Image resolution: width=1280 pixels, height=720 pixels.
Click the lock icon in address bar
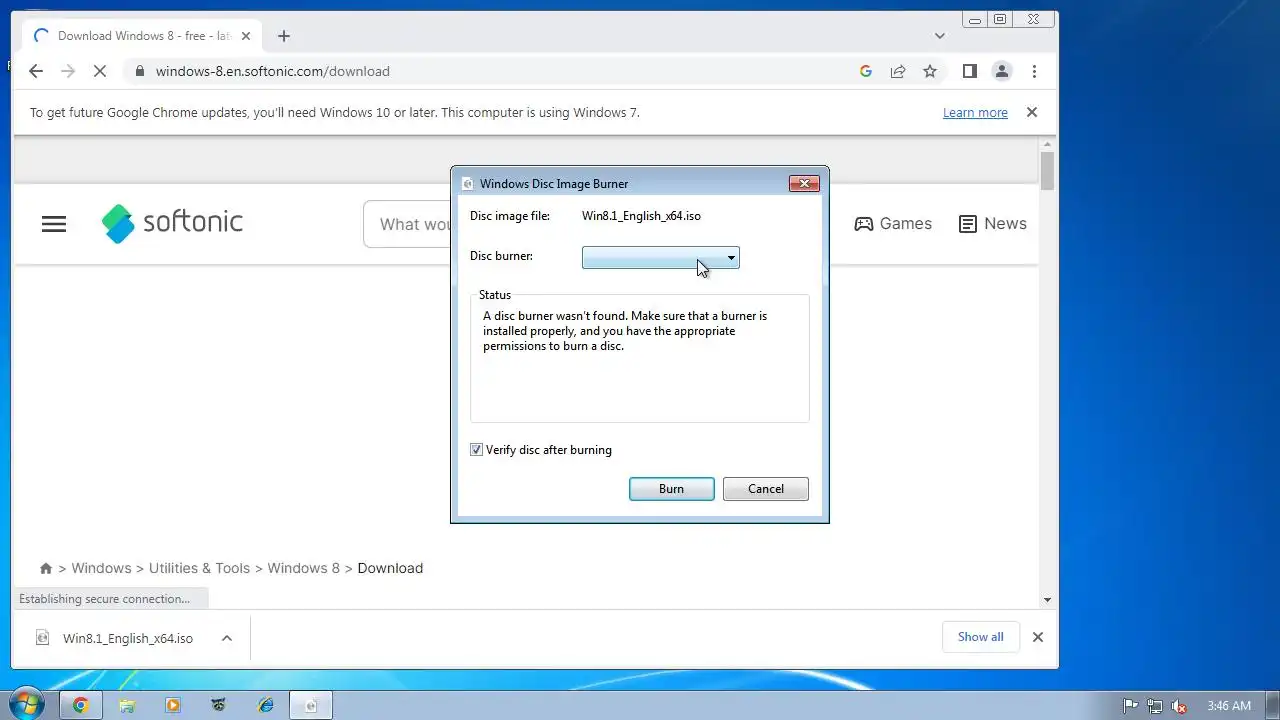coord(139,71)
